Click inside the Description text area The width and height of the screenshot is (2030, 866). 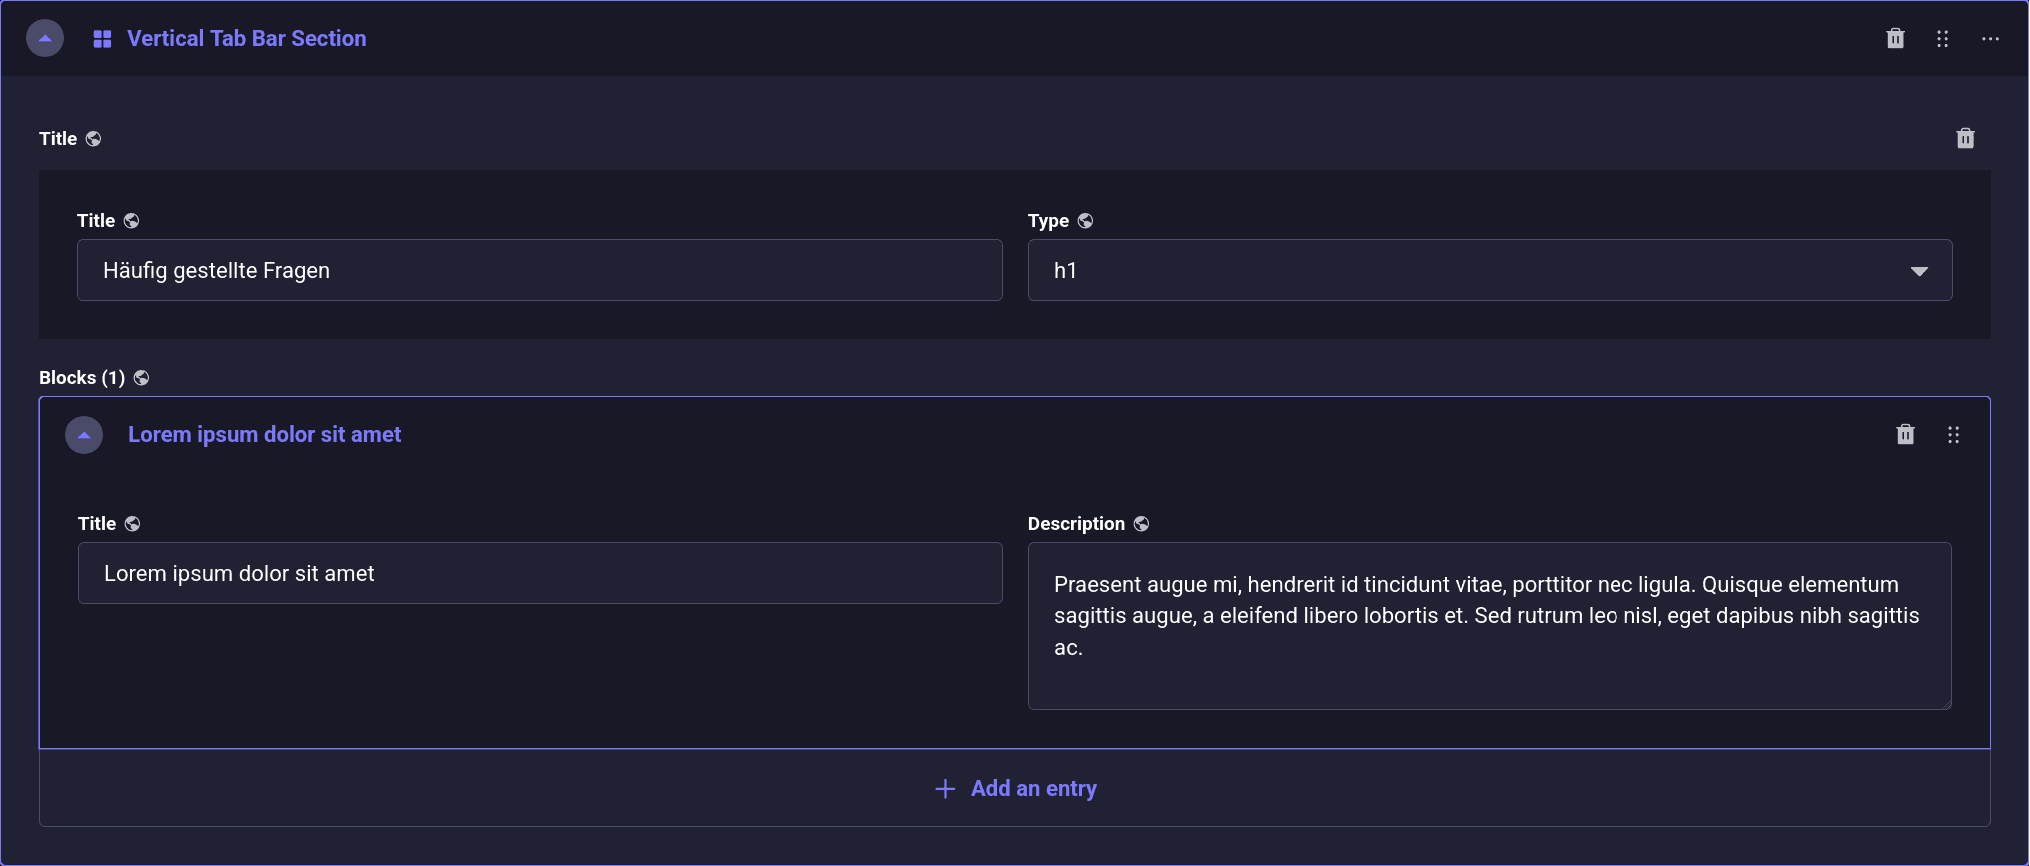coord(1489,625)
